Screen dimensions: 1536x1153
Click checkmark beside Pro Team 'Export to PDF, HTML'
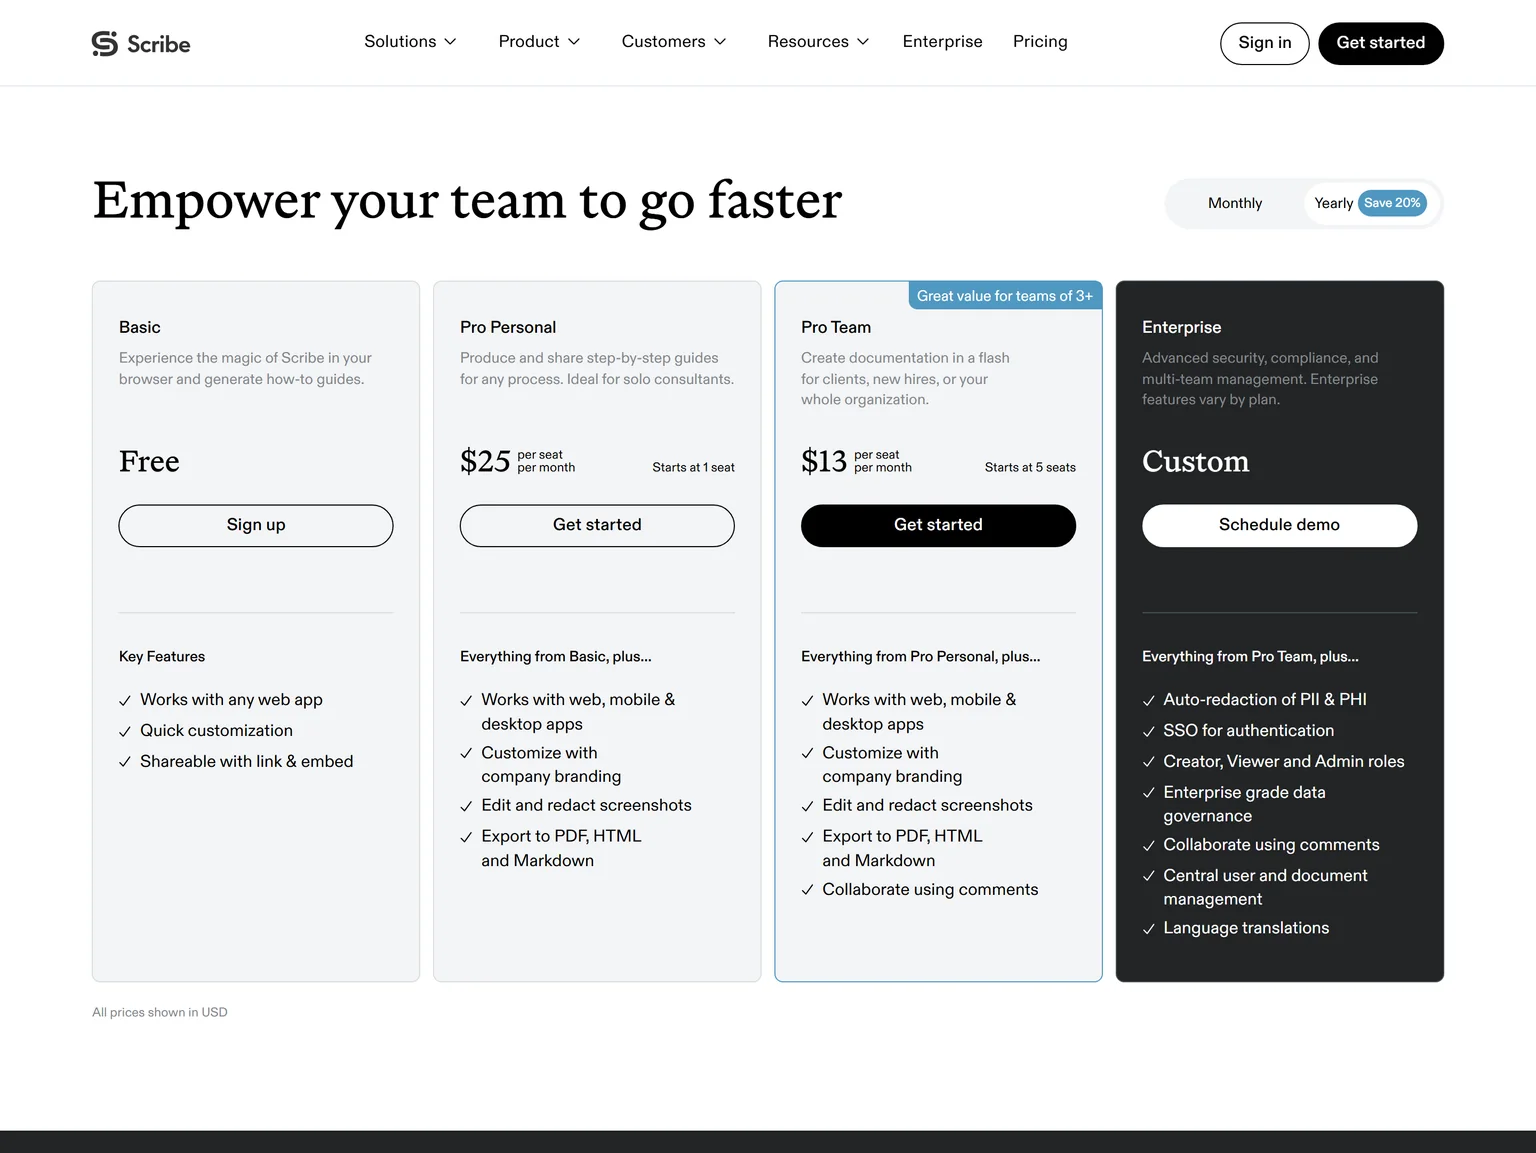[x=807, y=838]
